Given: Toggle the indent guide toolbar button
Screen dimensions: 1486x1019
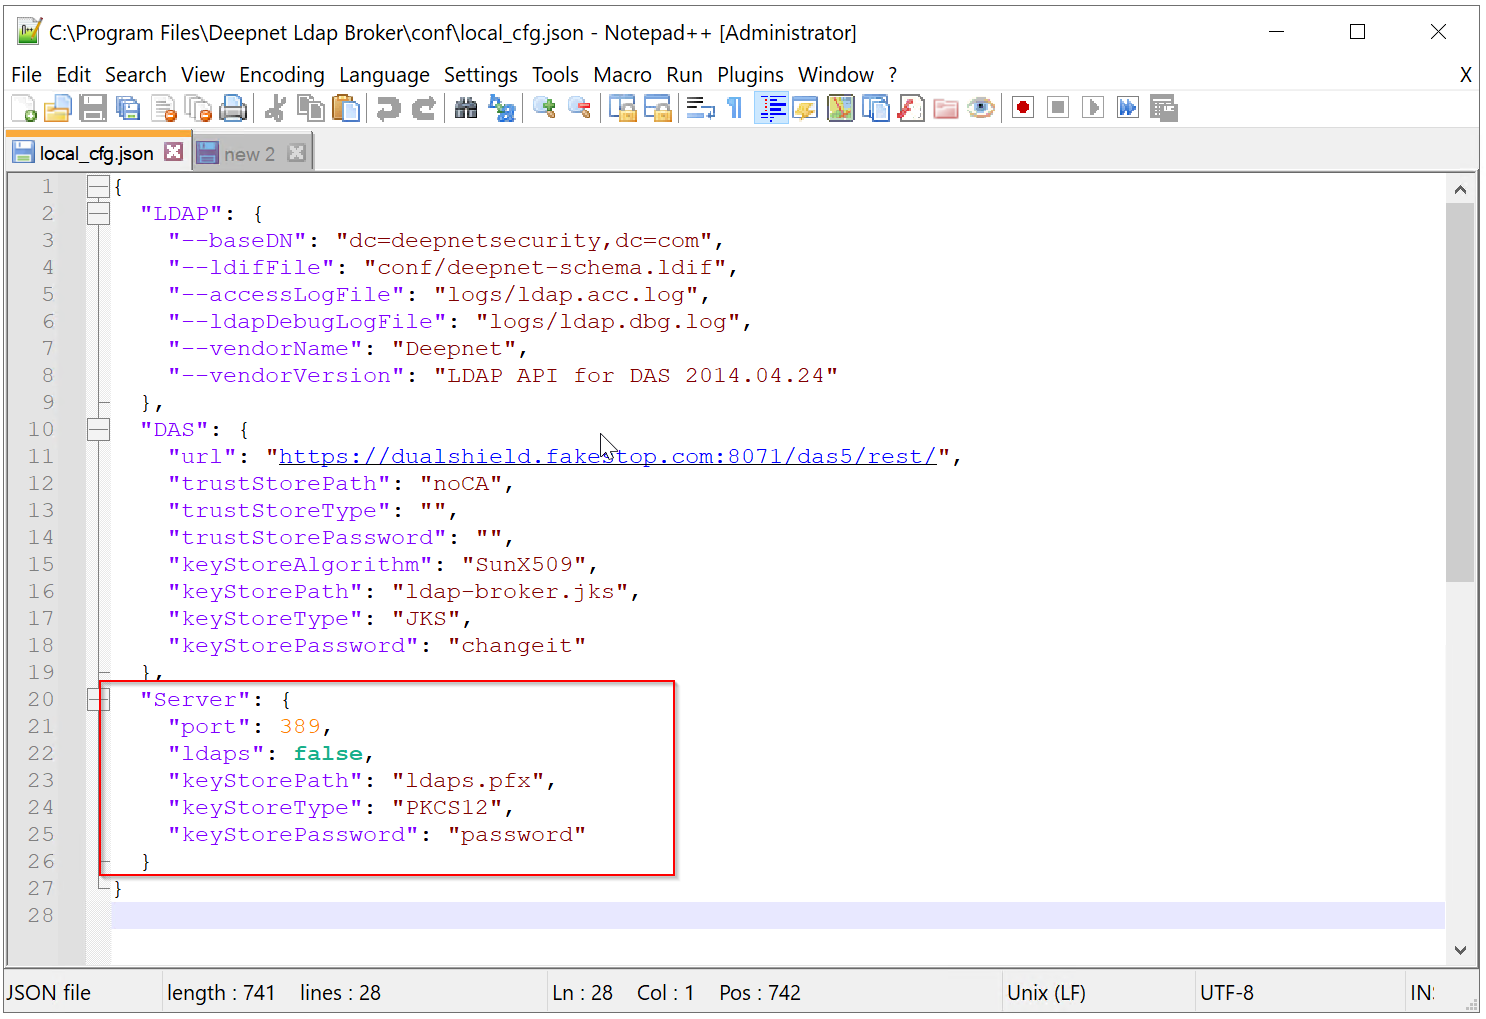Looking at the screenshot, I should click(x=772, y=108).
